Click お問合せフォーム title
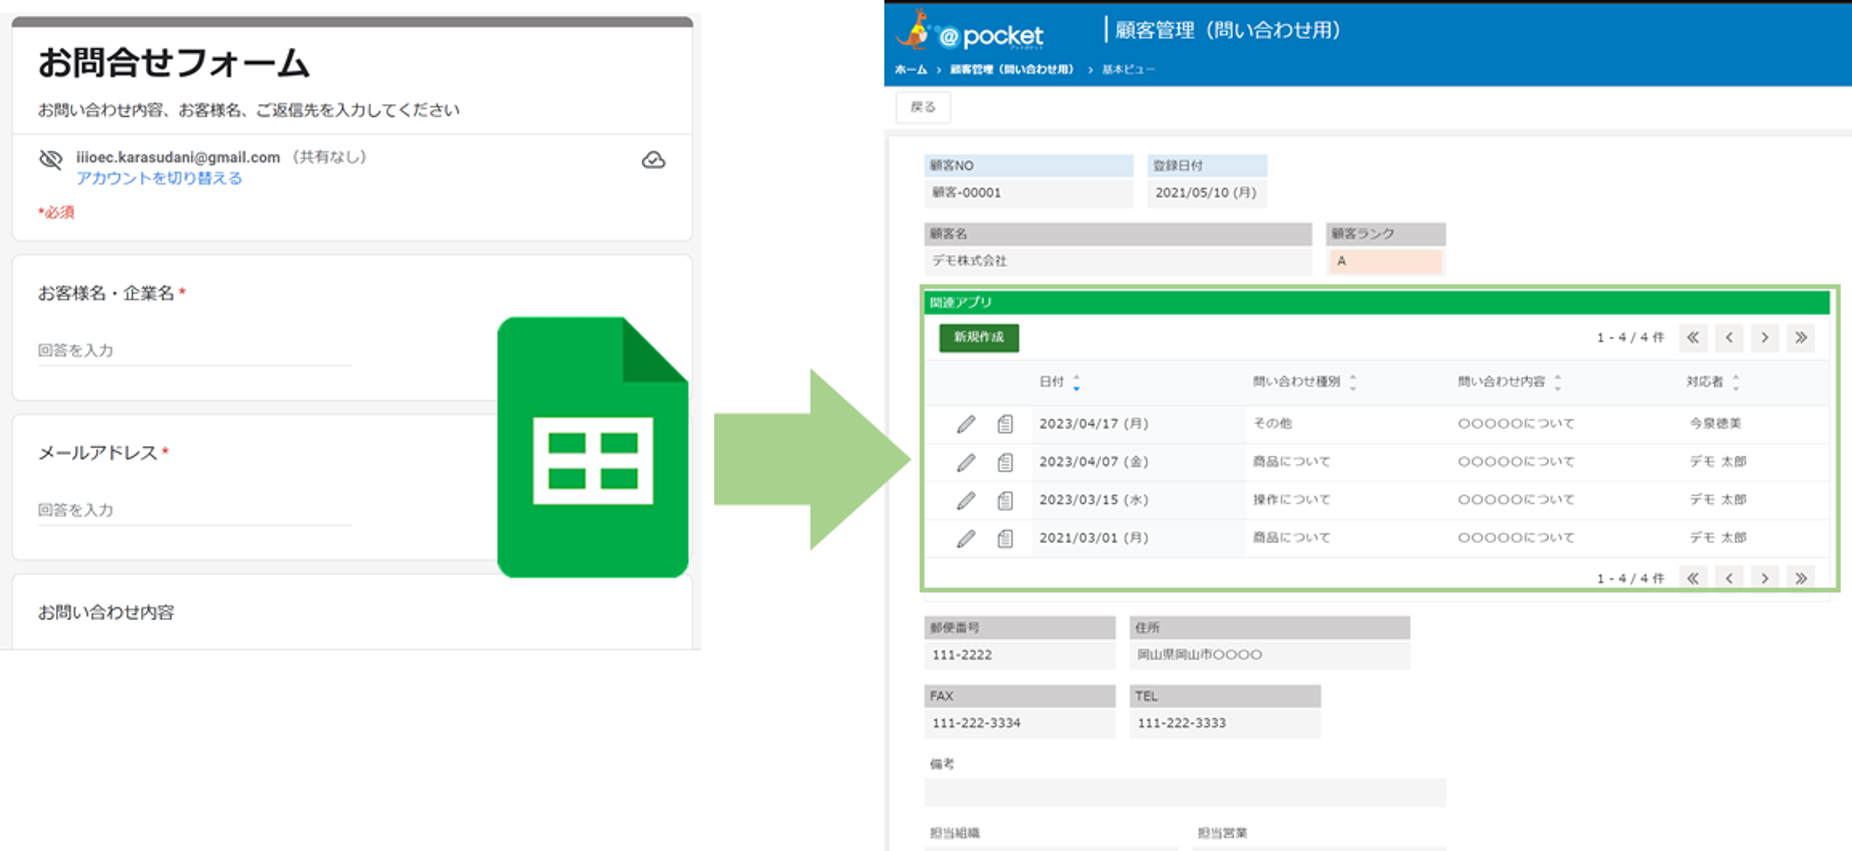 (174, 63)
